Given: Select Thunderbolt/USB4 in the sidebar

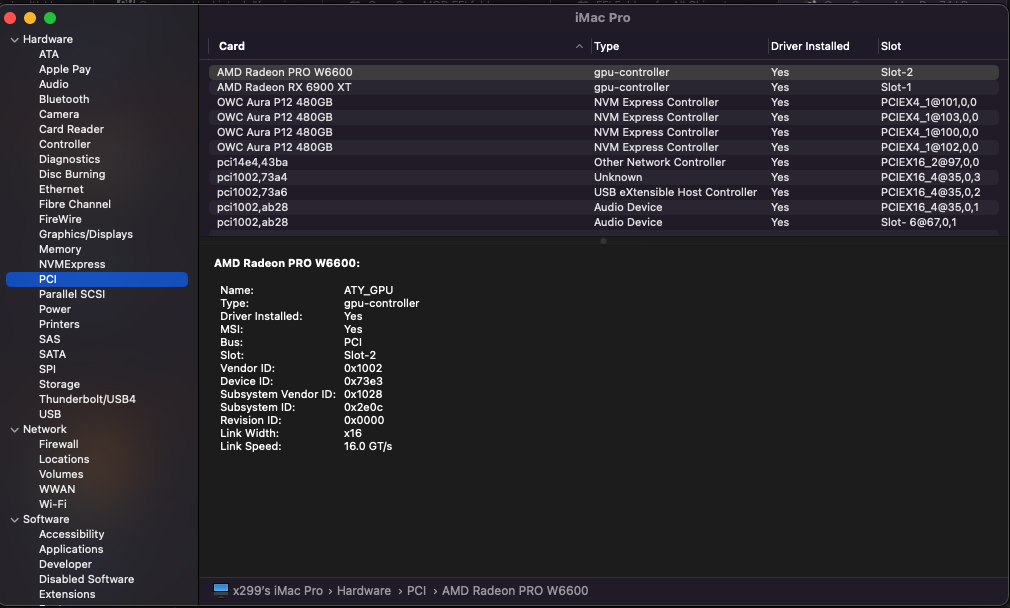Looking at the screenshot, I should coord(87,399).
